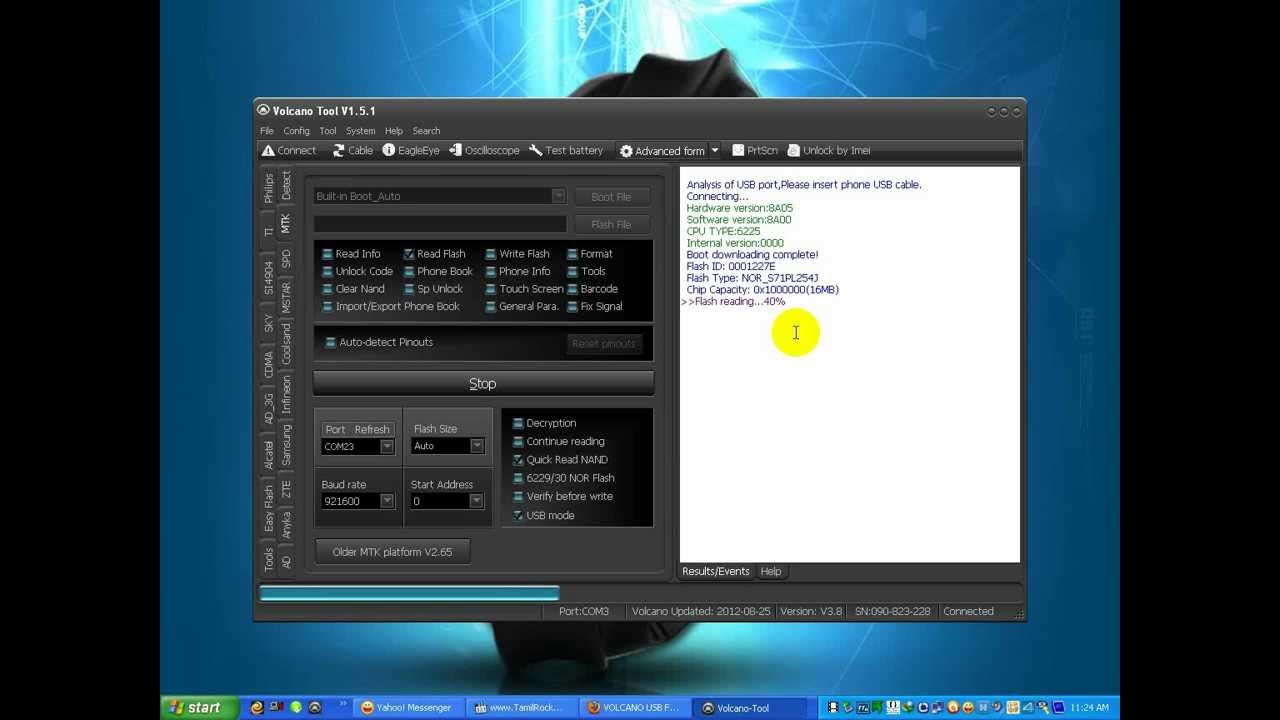Switch to the SPD side tab

pyautogui.click(x=286, y=258)
